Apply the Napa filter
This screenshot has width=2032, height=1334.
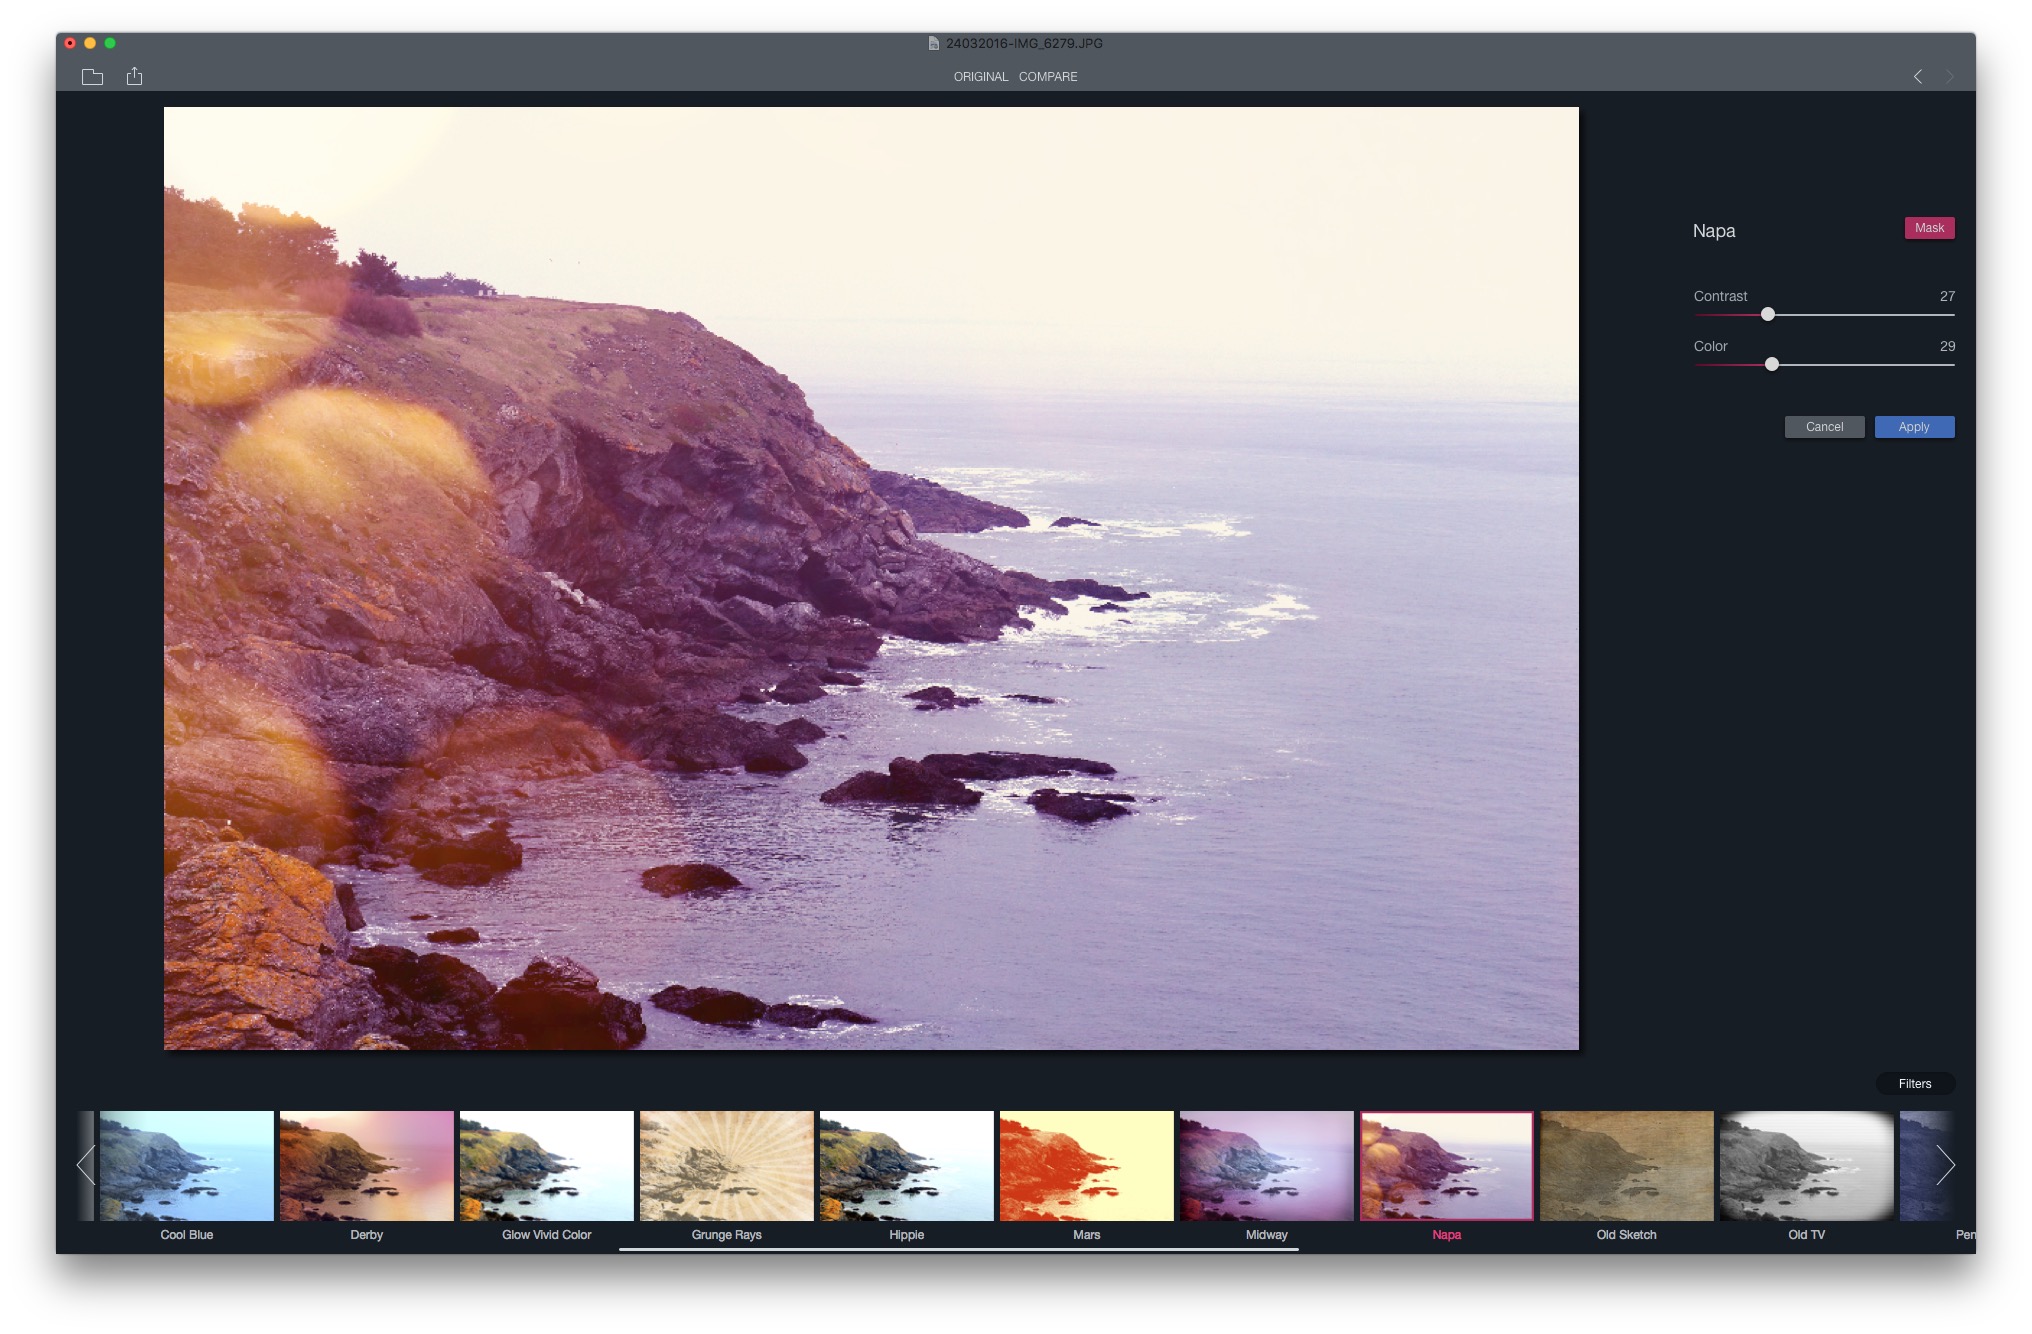1914,427
